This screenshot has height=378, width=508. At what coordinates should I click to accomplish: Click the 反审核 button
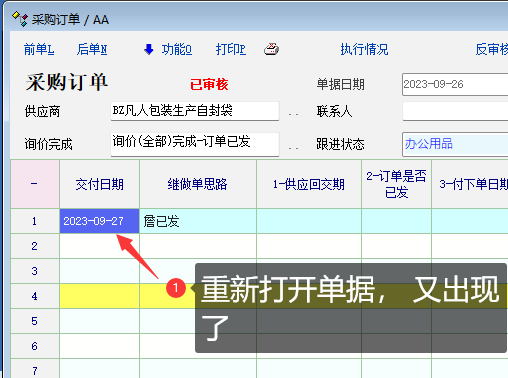point(492,49)
